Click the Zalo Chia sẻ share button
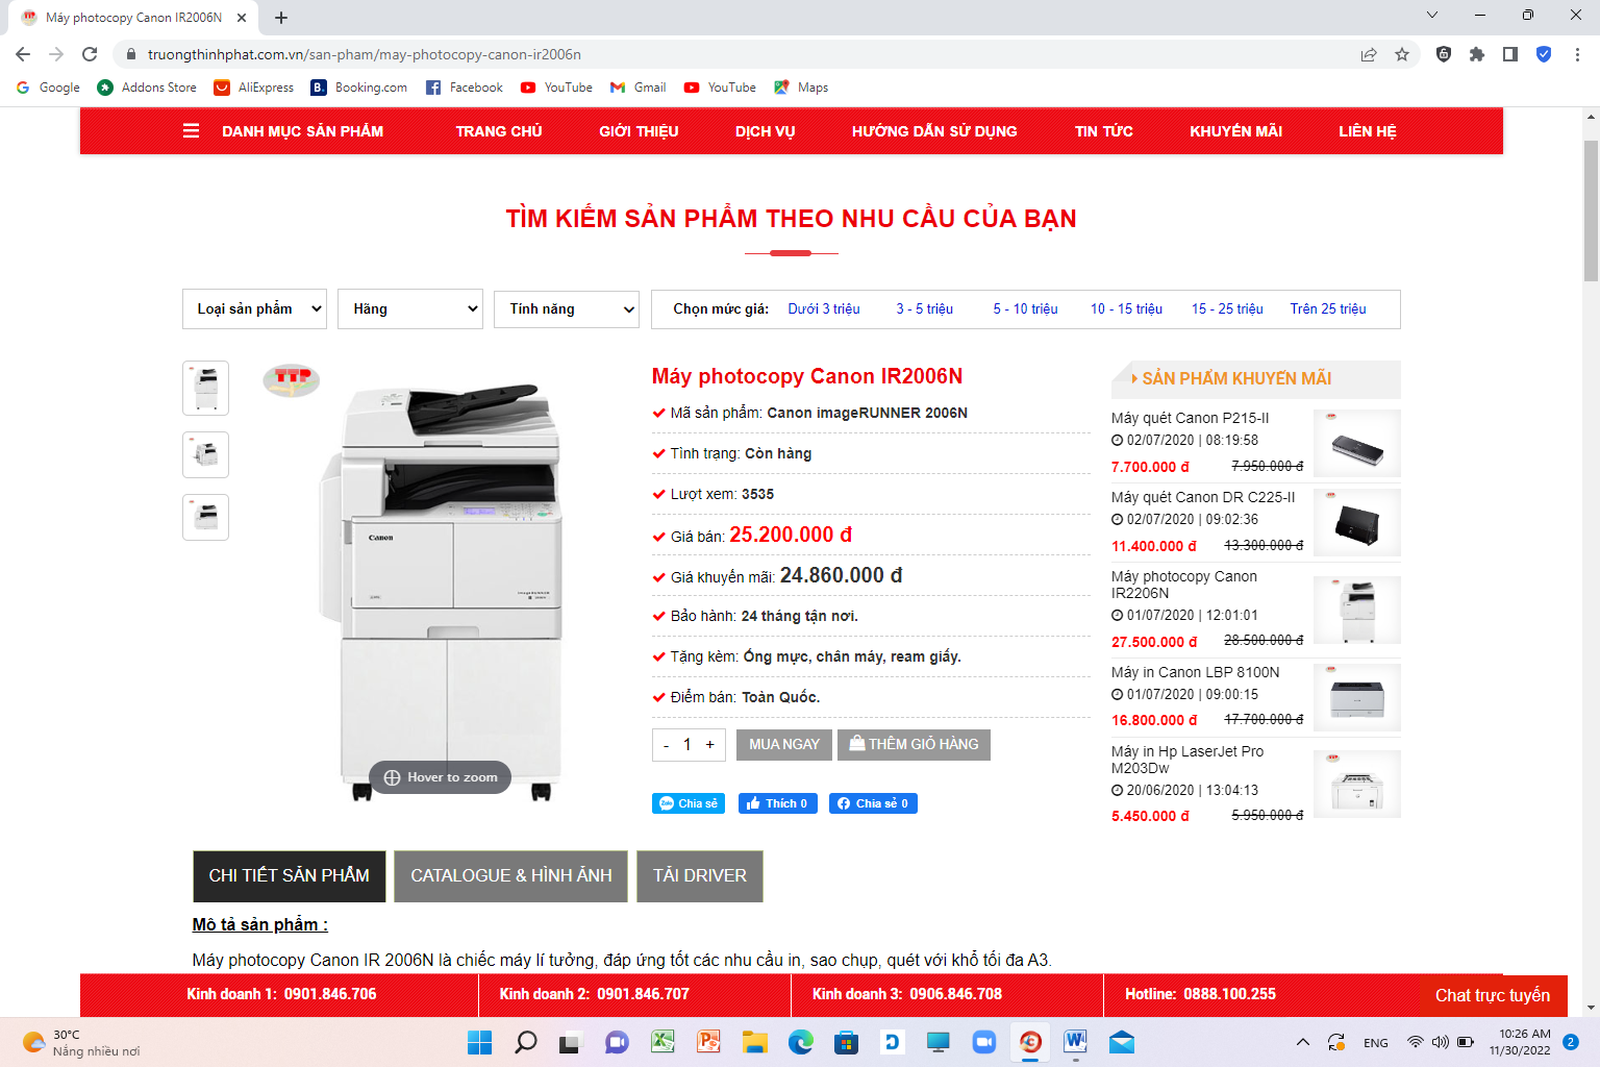 click(688, 803)
